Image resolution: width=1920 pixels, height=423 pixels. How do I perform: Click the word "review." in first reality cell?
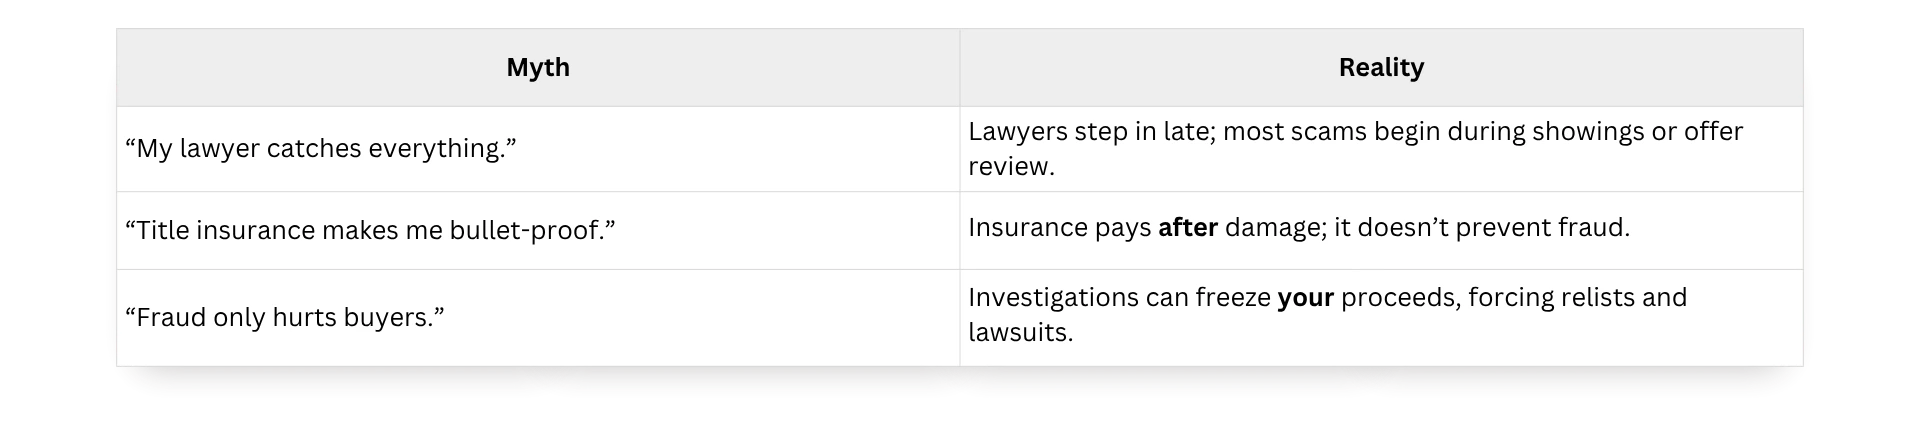point(1011,167)
